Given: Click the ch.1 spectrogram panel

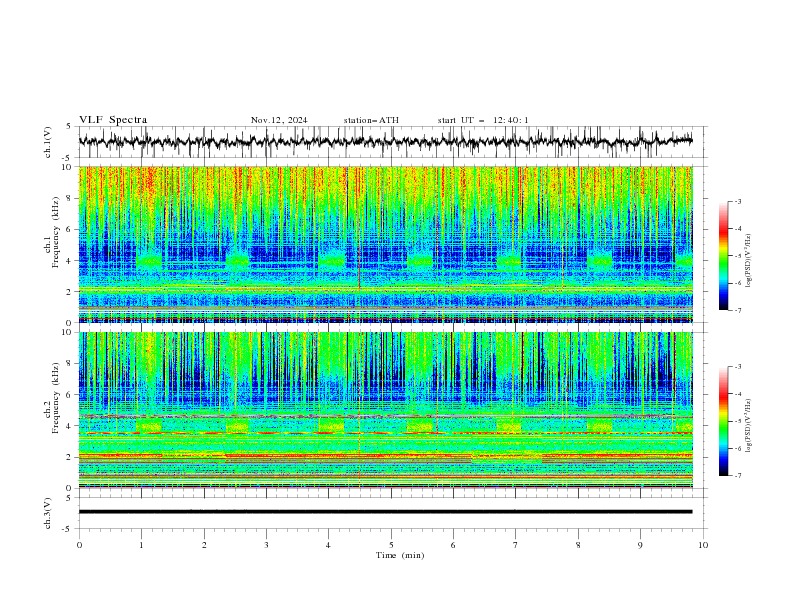Looking at the screenshot, I should point(385,244).
